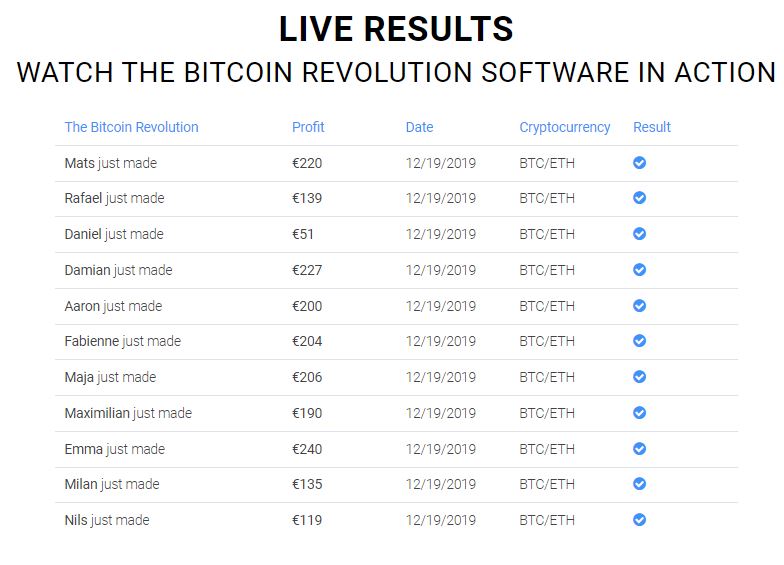Click Damian's blue result checkmark
The image size is (784, 565).
639,270
